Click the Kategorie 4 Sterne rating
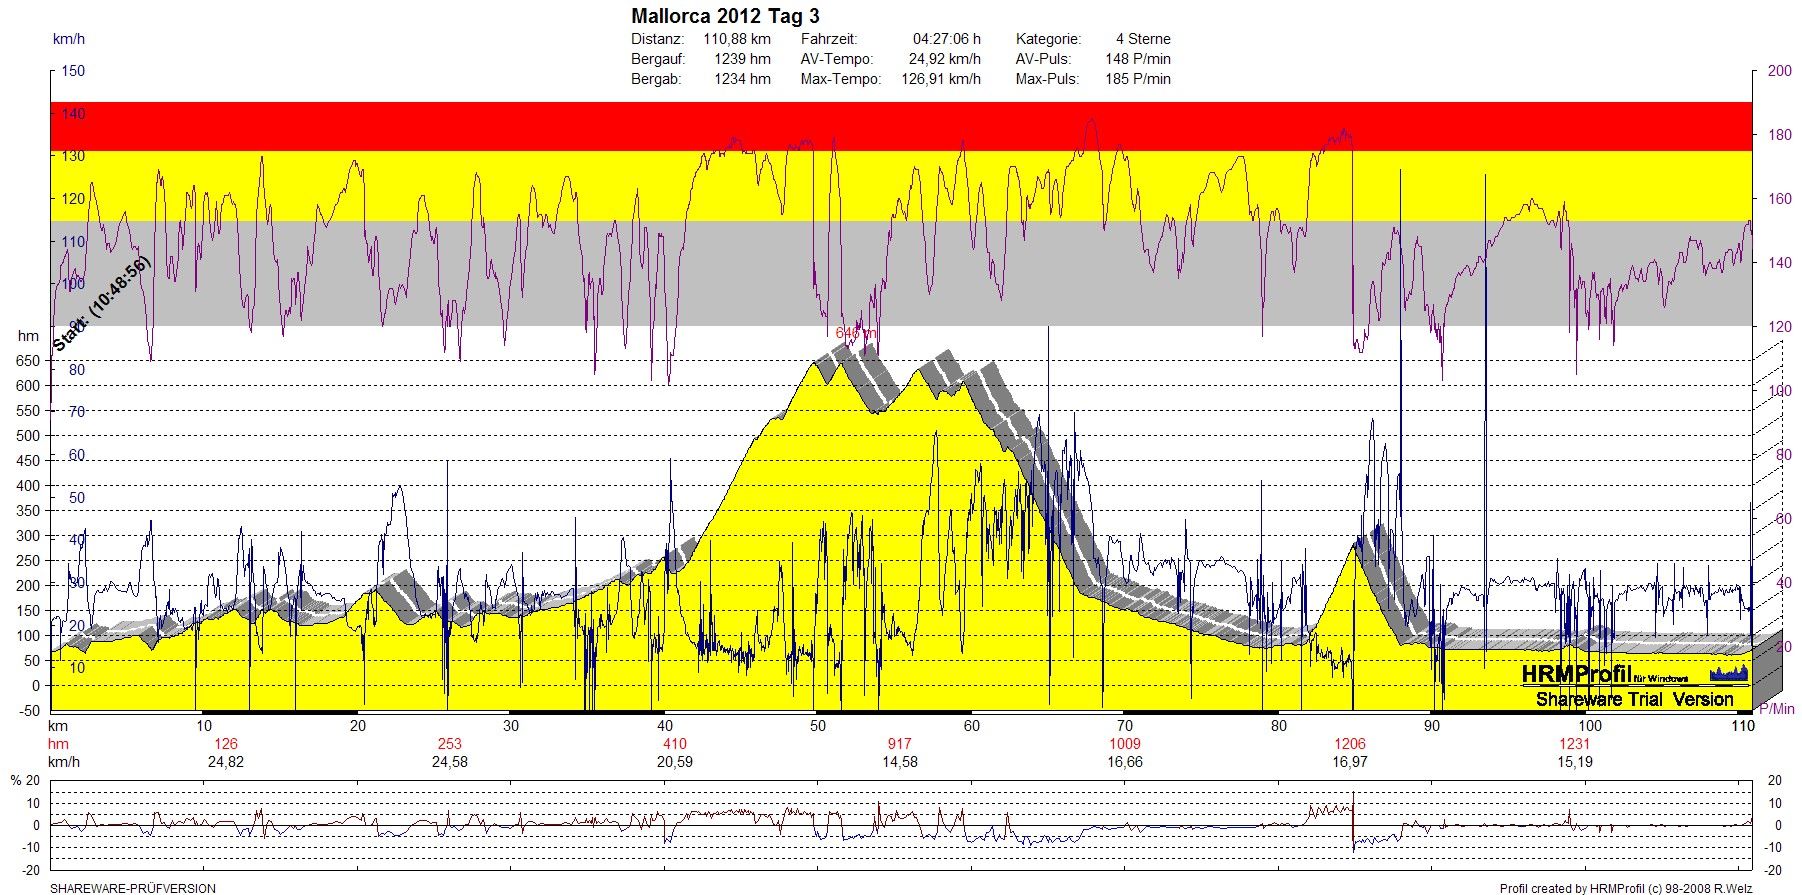The height and width of the screenshot is (895, 1802). (x=1143, y=39)
